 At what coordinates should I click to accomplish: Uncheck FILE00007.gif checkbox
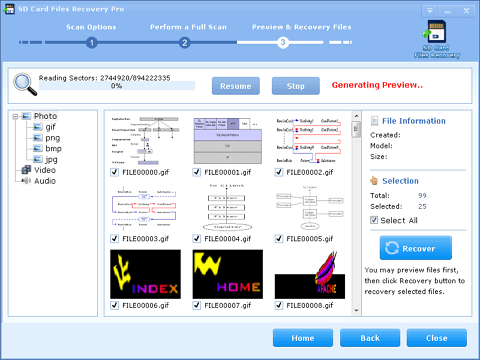pyautogui.click(x=197, y=305)
